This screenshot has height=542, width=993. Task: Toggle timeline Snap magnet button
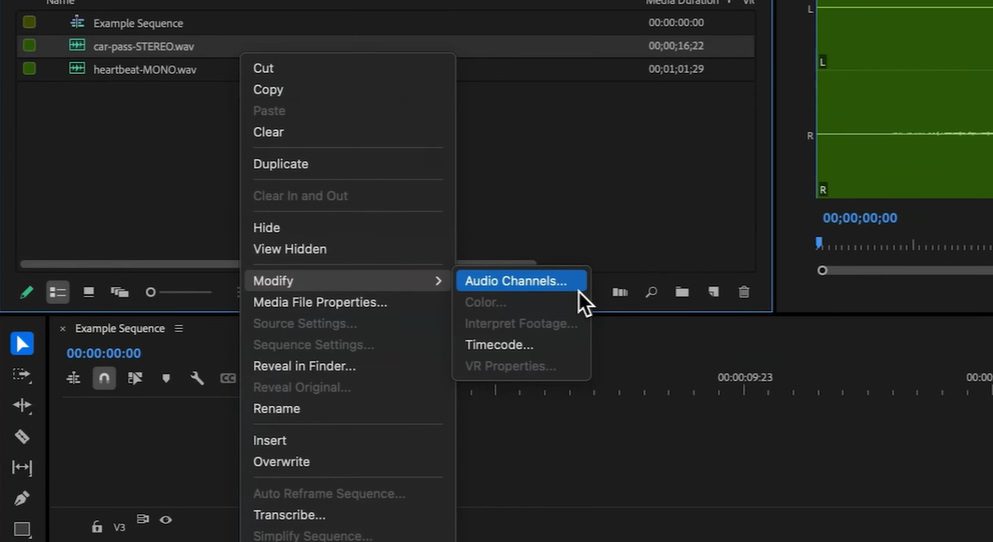pyautogui.click(x=104, y=378)
